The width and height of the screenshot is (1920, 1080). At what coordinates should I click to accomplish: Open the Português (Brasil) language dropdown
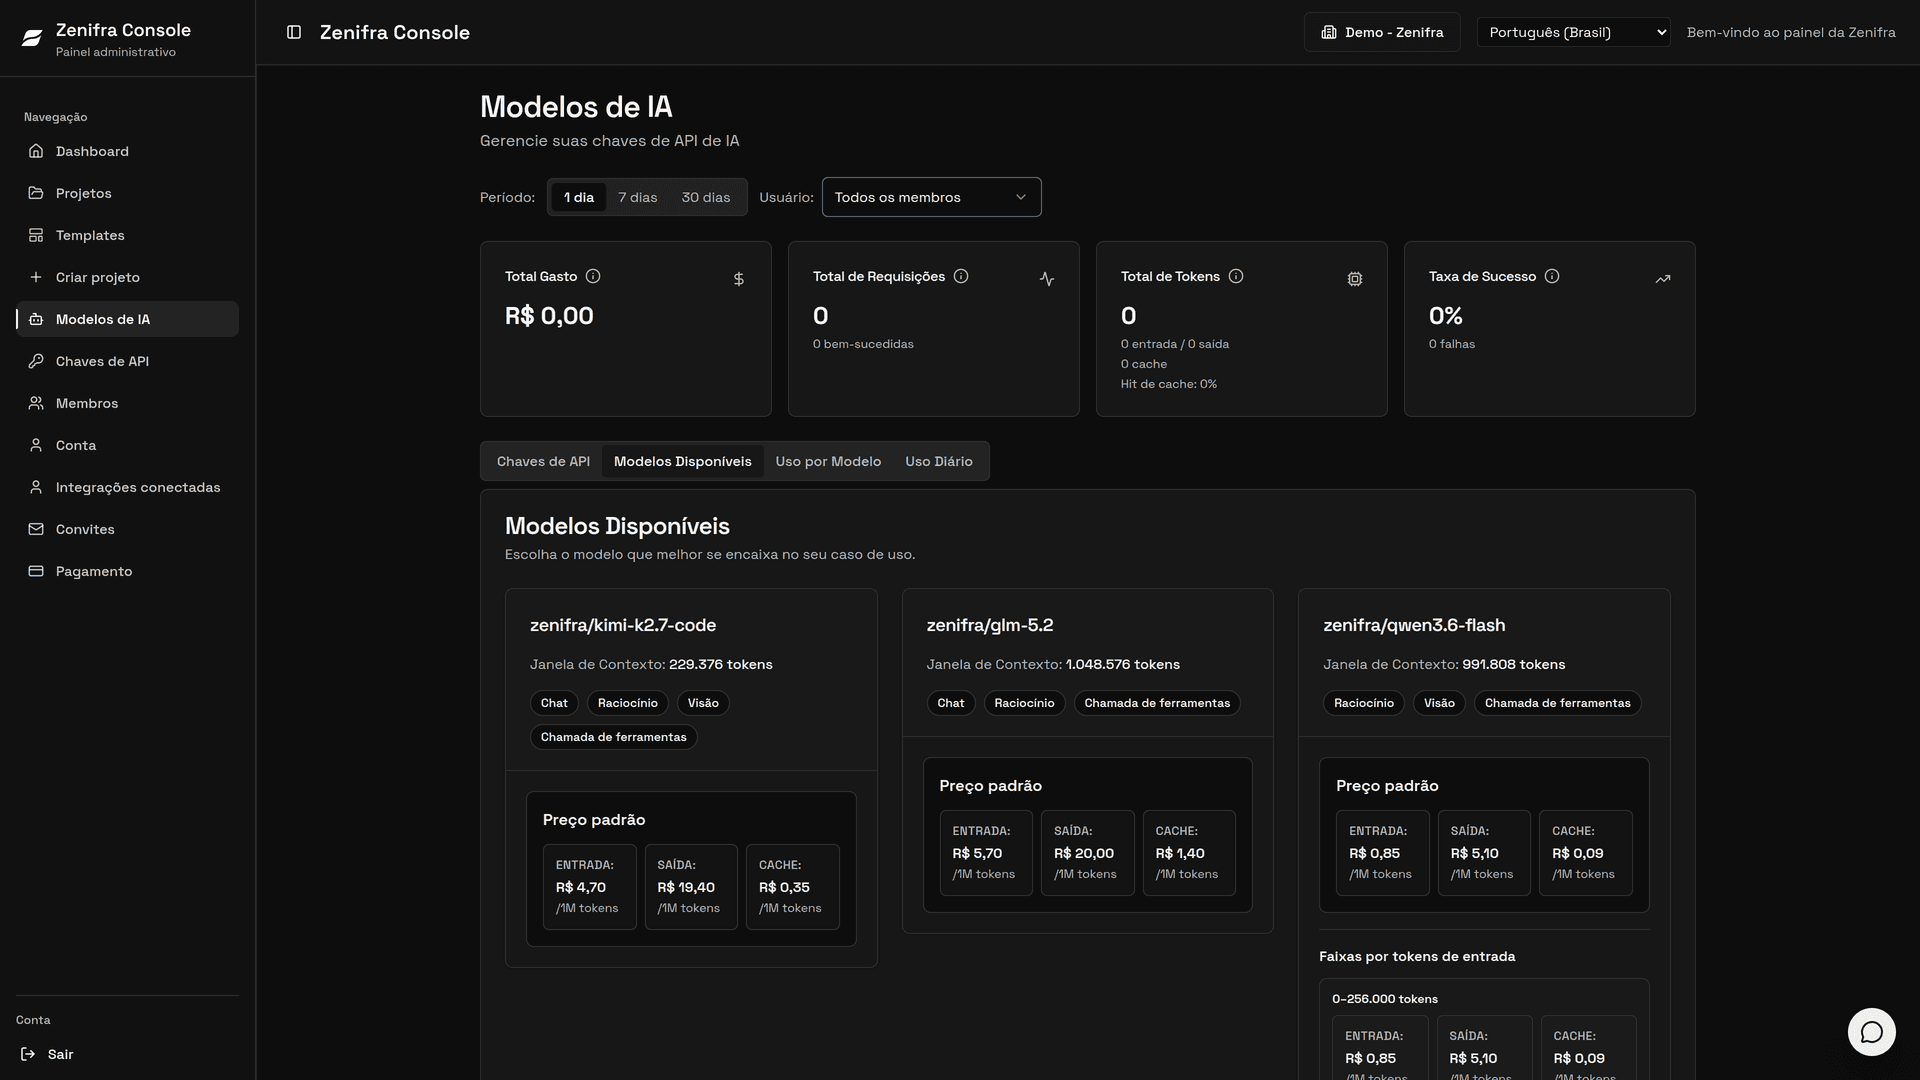1573,32
